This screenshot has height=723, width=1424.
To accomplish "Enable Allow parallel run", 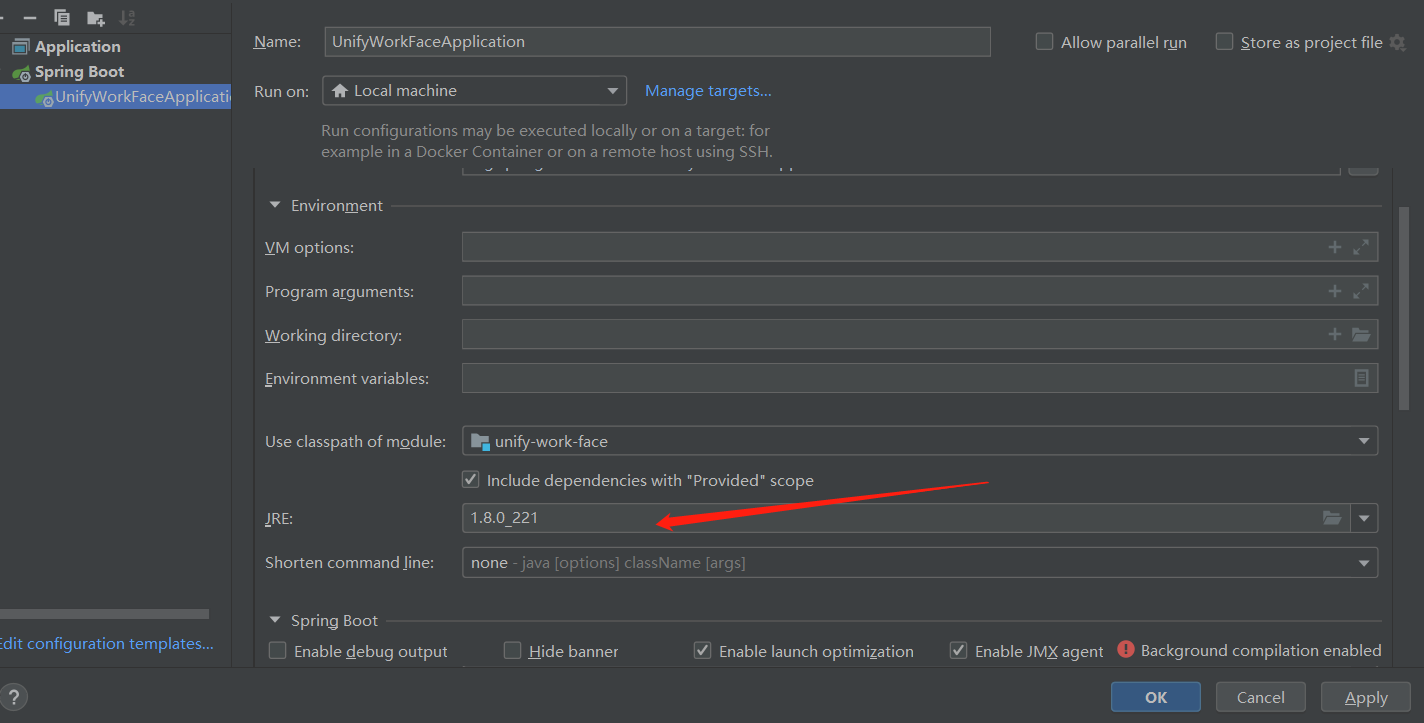I will (x=1044, y=41).
